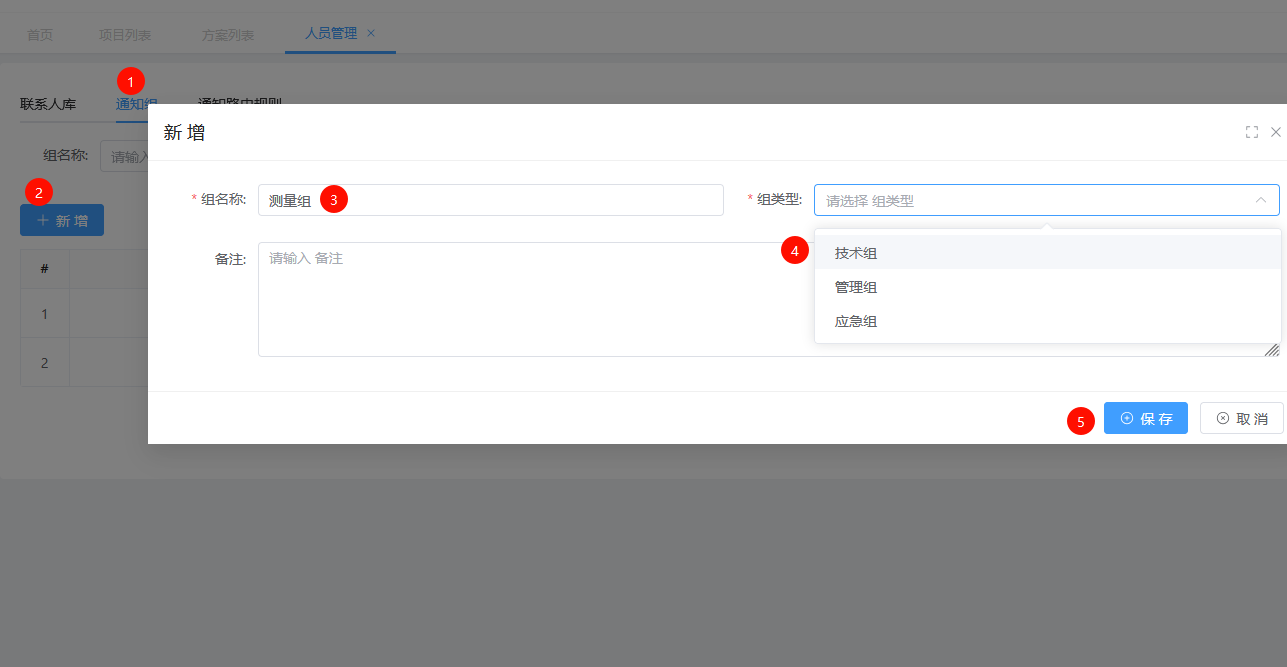Open the 首页 tab
This screenshot has width=1287, height=667.
pyautogui.click(x=40, y=35)
